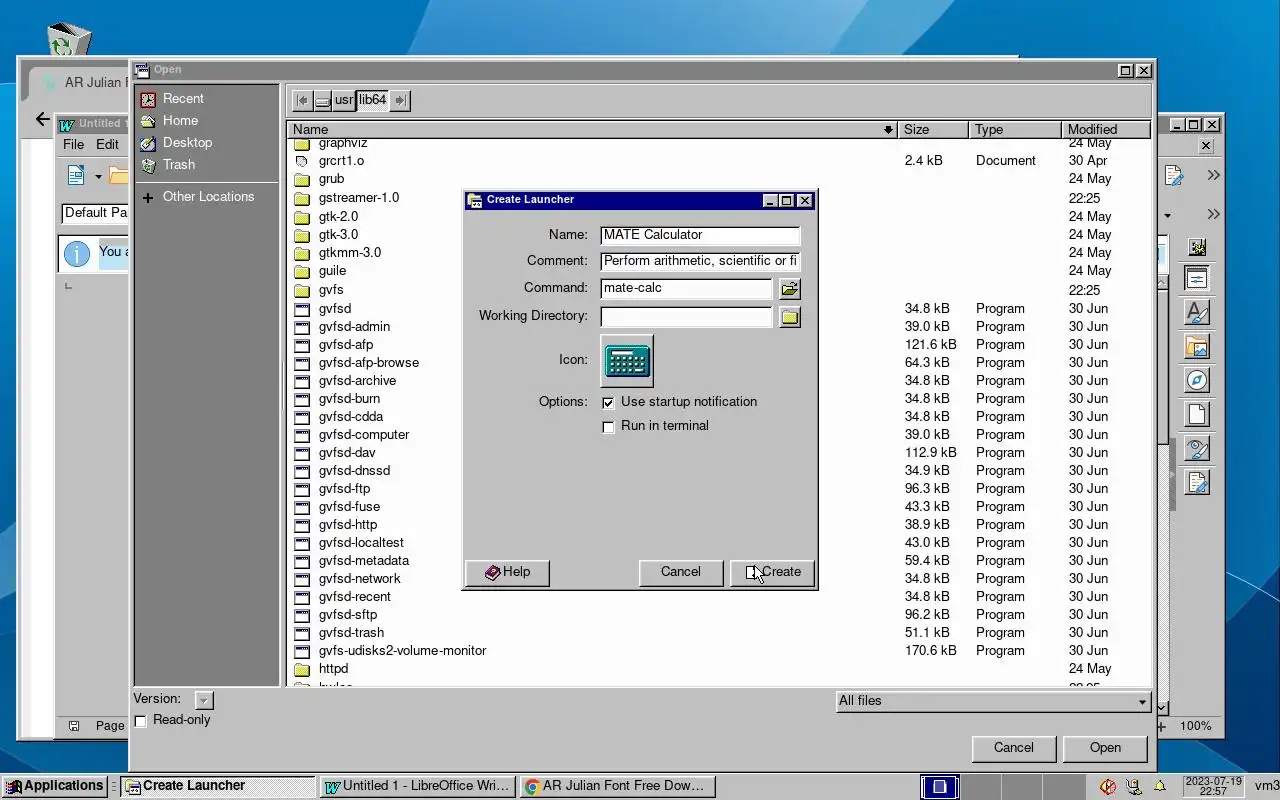Click the New document icon in Writer toolbar

[76, 176]
